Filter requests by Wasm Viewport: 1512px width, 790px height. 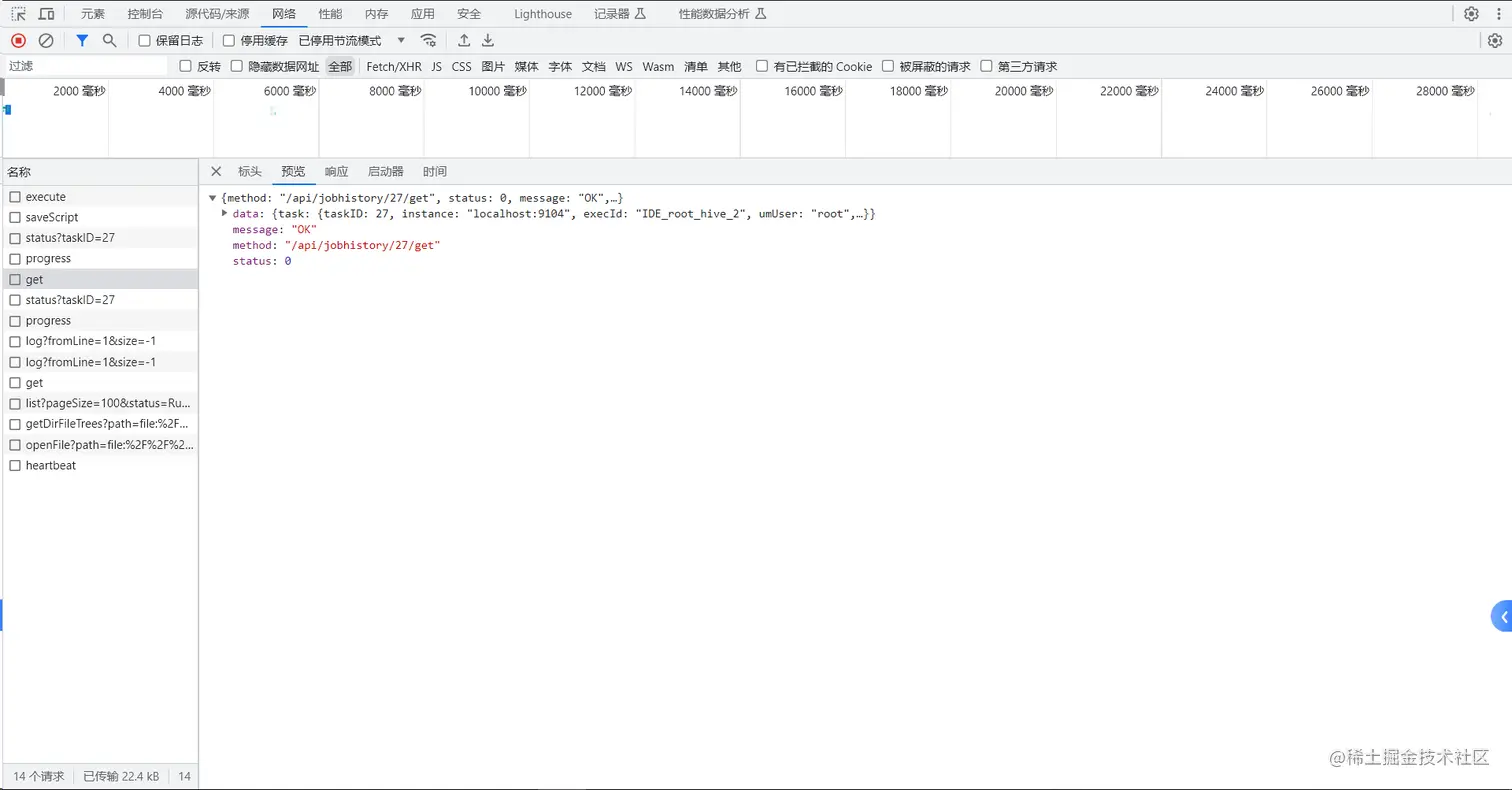[x=658, y=66]
